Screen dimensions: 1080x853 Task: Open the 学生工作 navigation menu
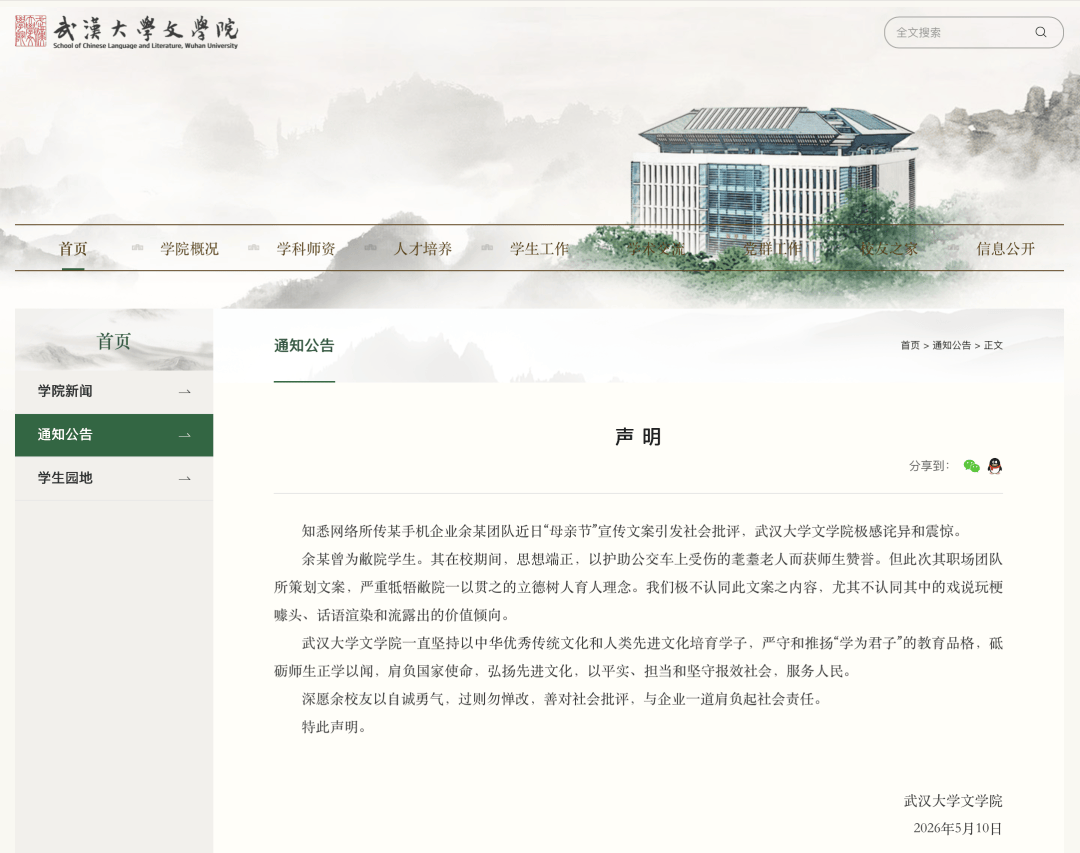click(539, 249)
